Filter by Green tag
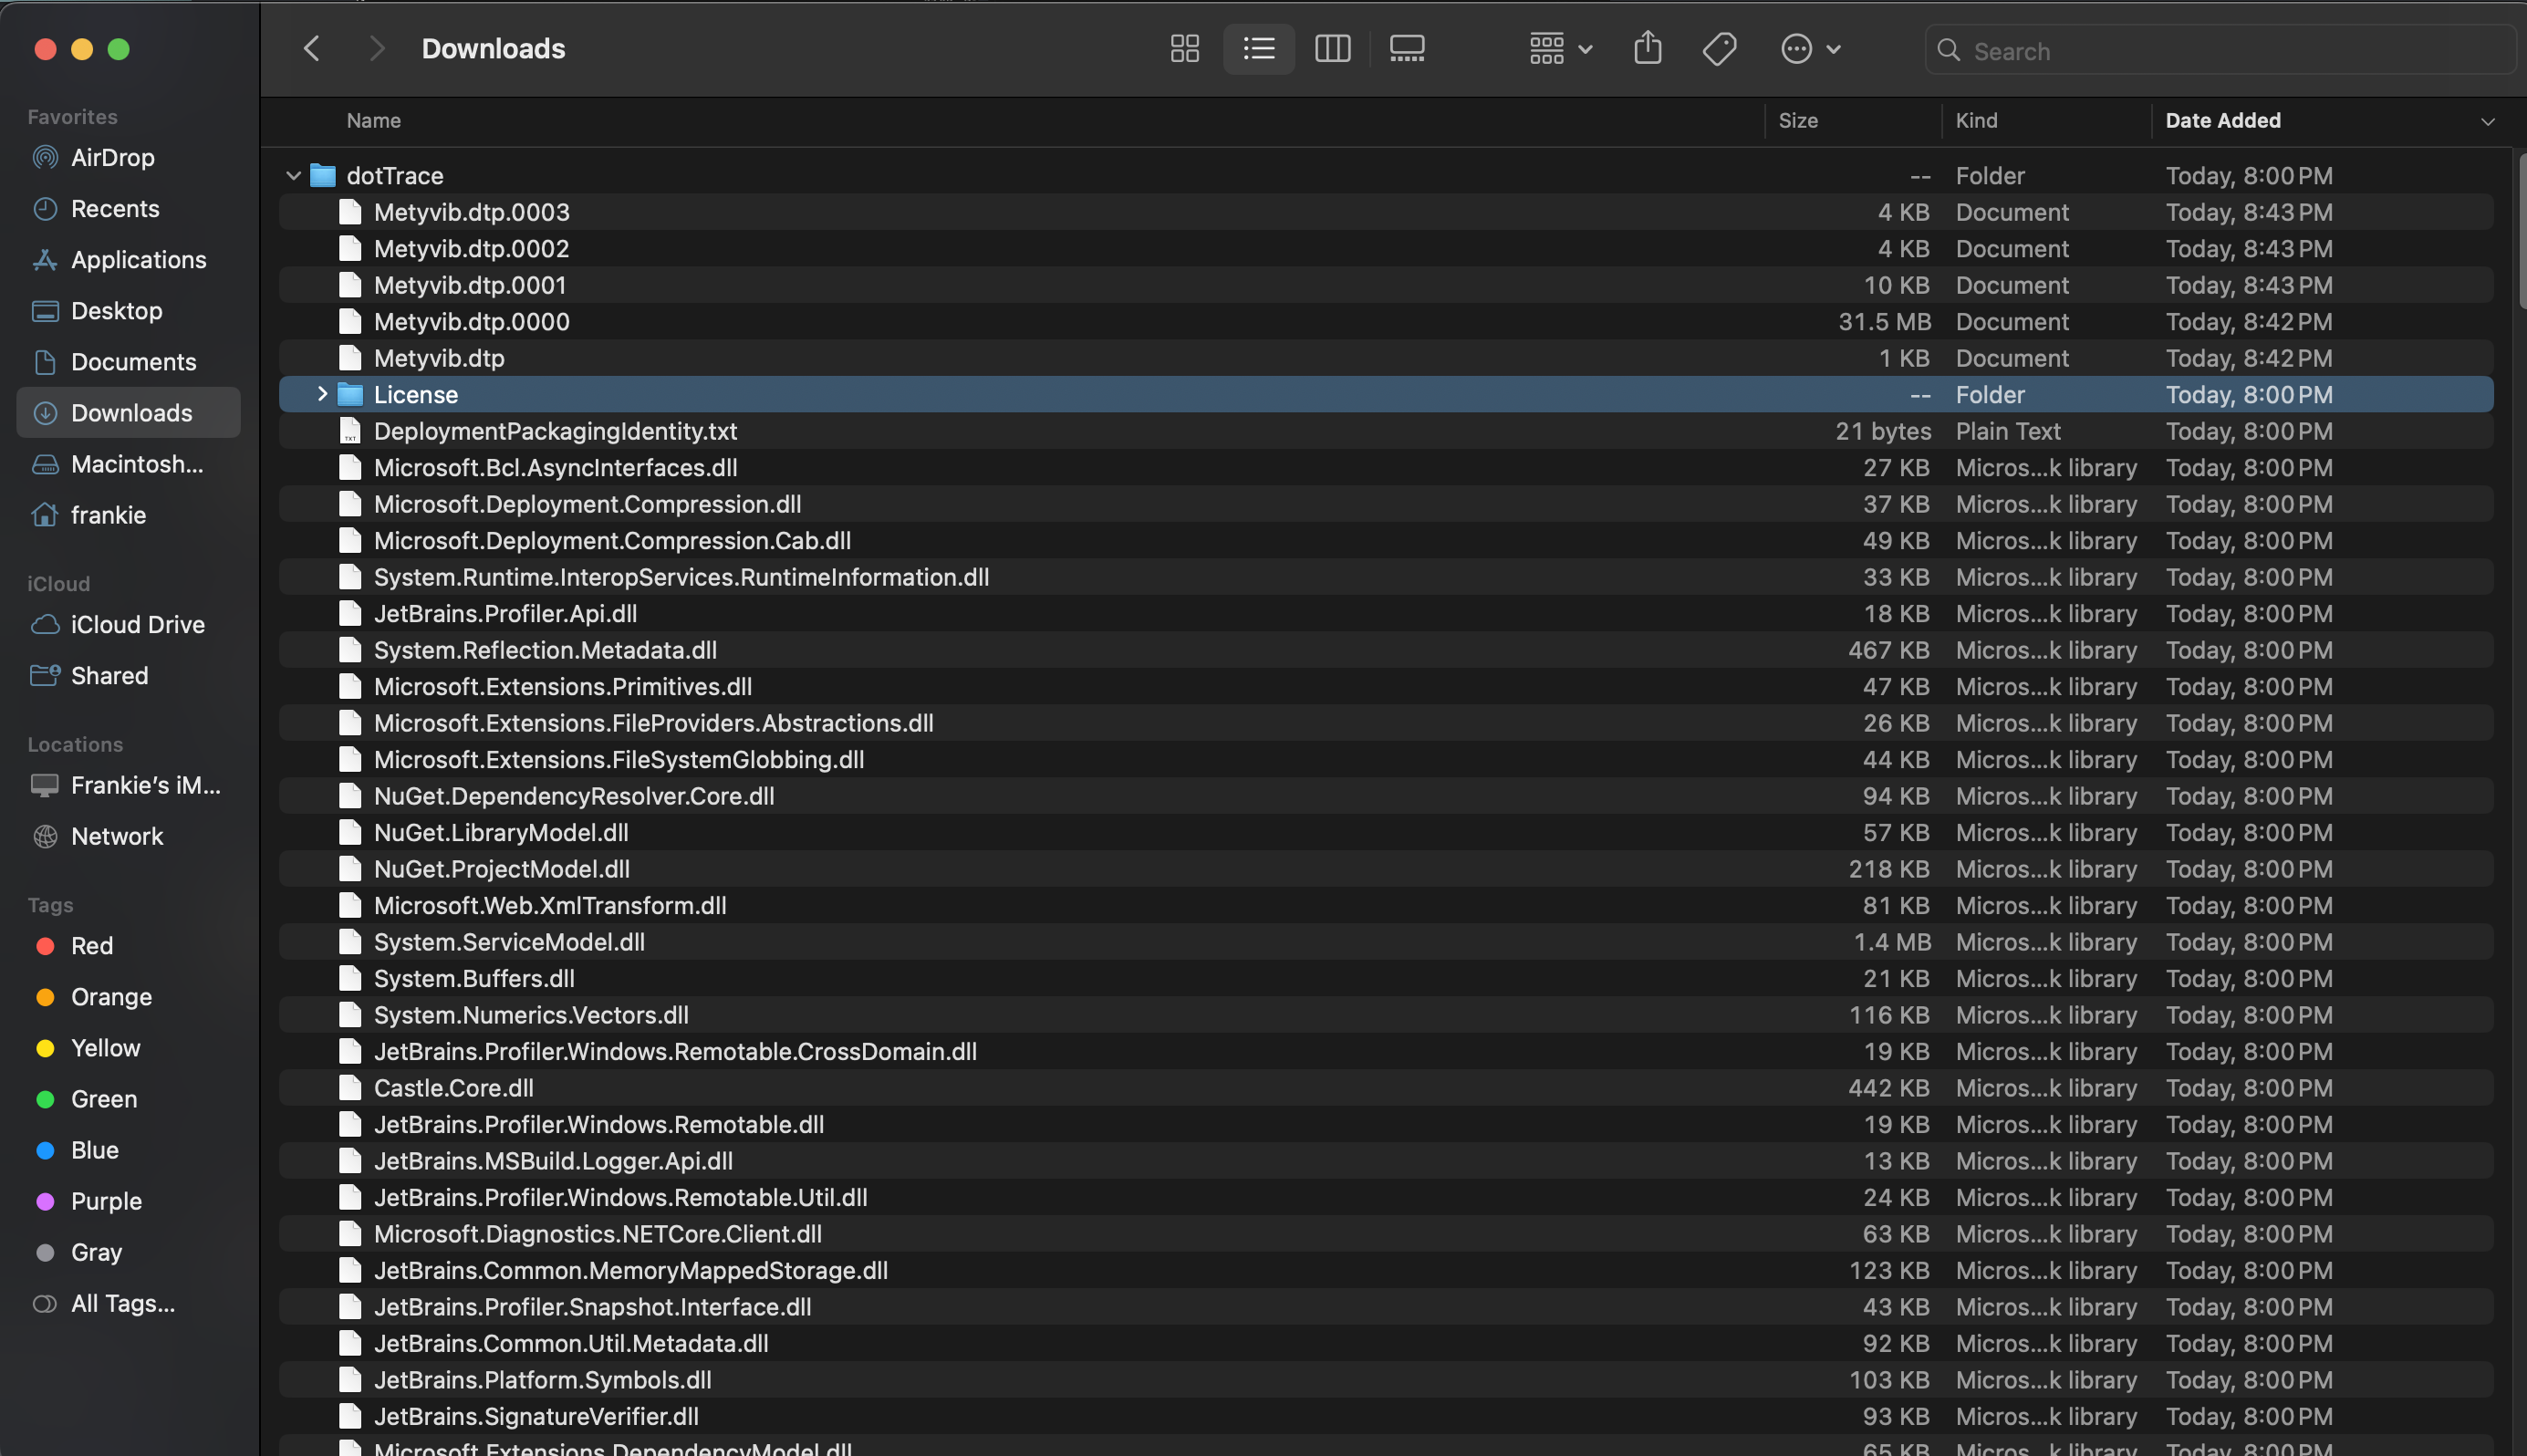The image size is (2527, 1456). [x=128, y=1098]
